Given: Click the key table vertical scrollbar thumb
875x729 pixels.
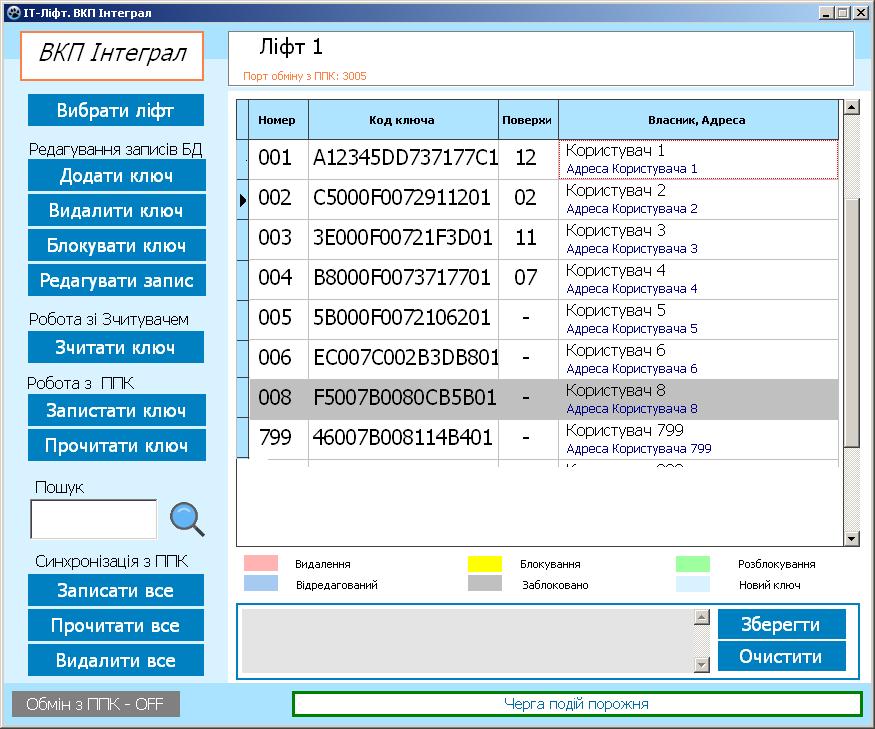Looking at the screenshot, I should pos(852,323).
